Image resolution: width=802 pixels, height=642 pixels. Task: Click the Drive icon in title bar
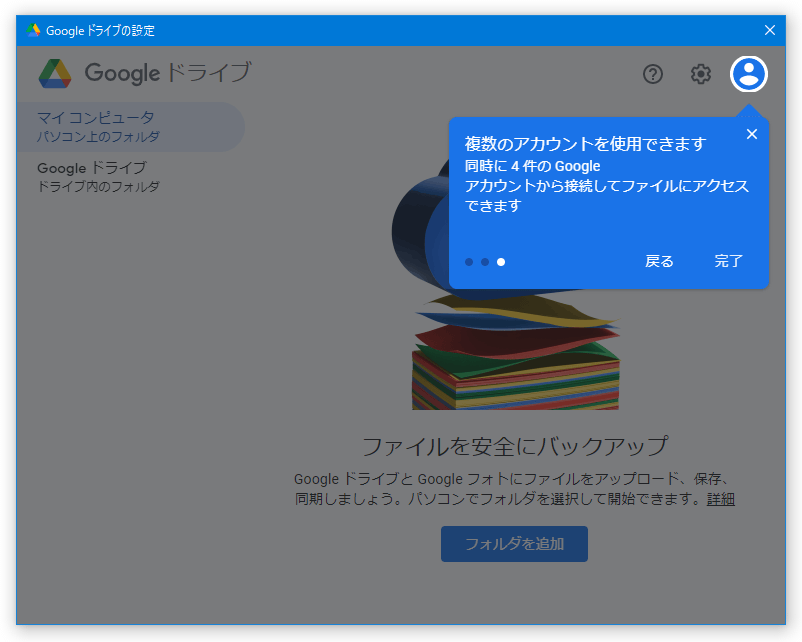coord(34,30)
